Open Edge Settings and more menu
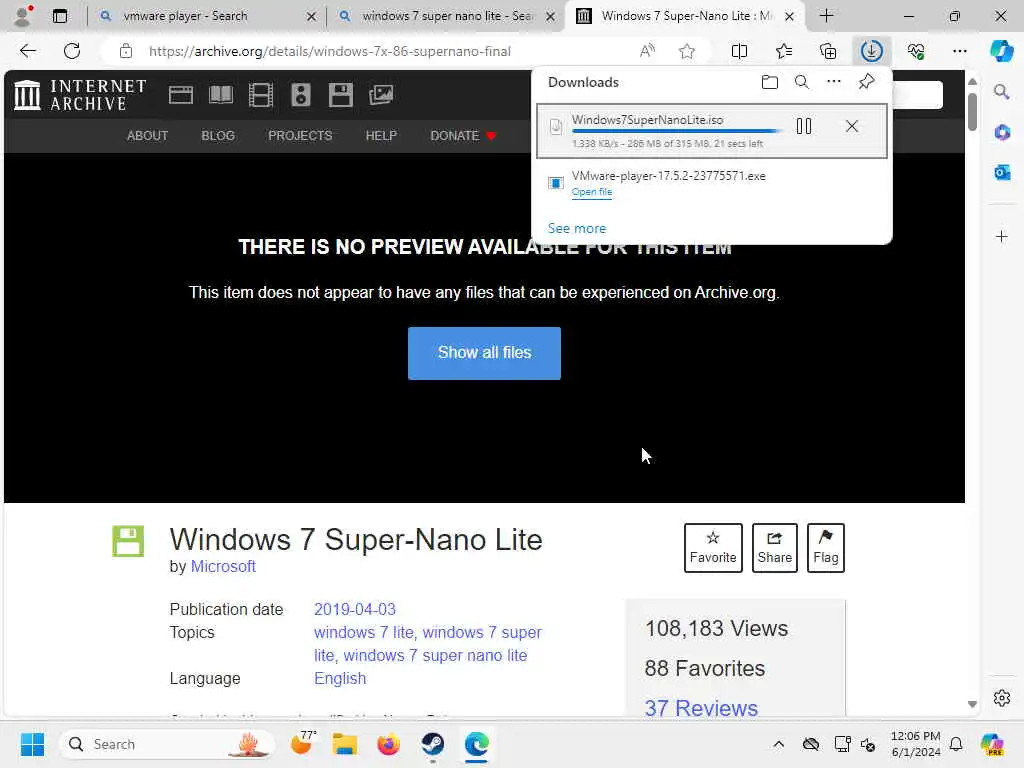The image size is (1024, 768). 959,51
